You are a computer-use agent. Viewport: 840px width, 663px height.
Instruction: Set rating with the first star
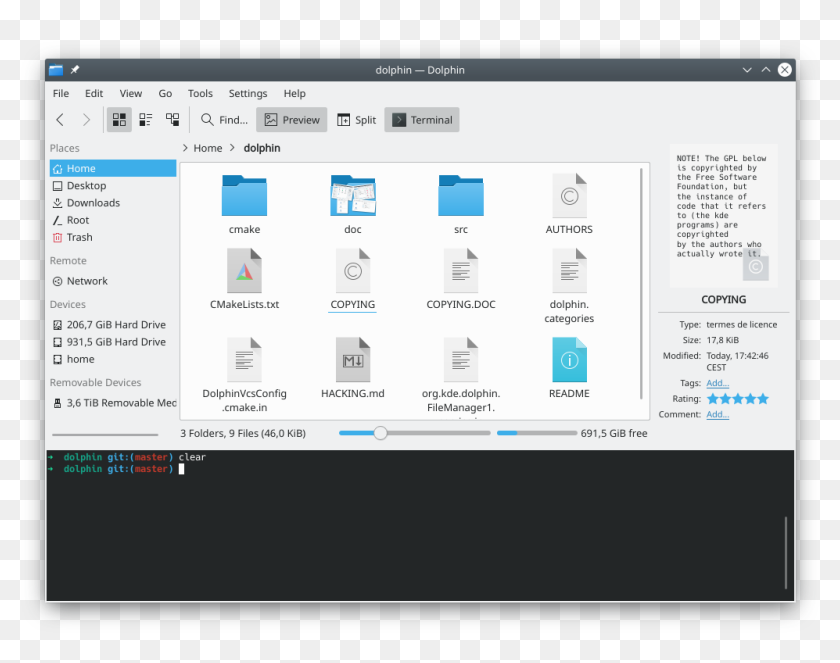712,398
